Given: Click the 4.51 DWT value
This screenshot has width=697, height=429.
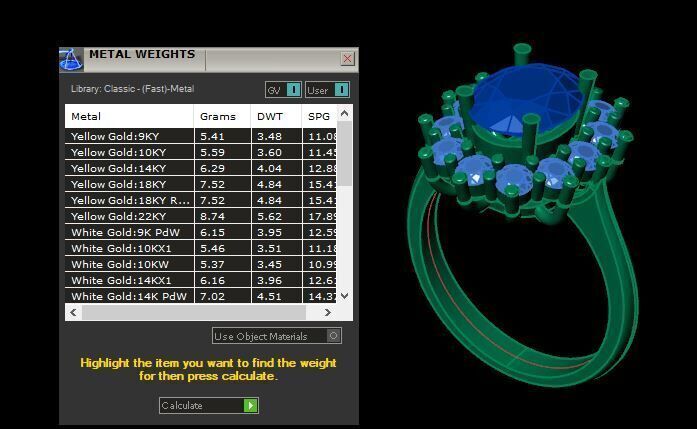Looking at the screenshot, I should (x=269, y=297).
